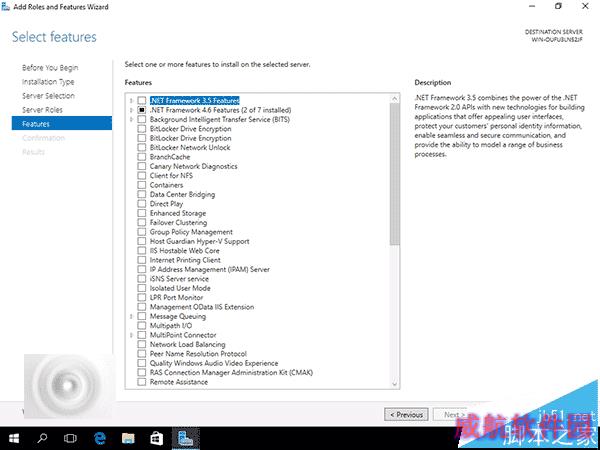The height and width of the screenshot is (450, 600).
Task: Select IIS Hostable Web Core row
Action: tap(184, 251)
